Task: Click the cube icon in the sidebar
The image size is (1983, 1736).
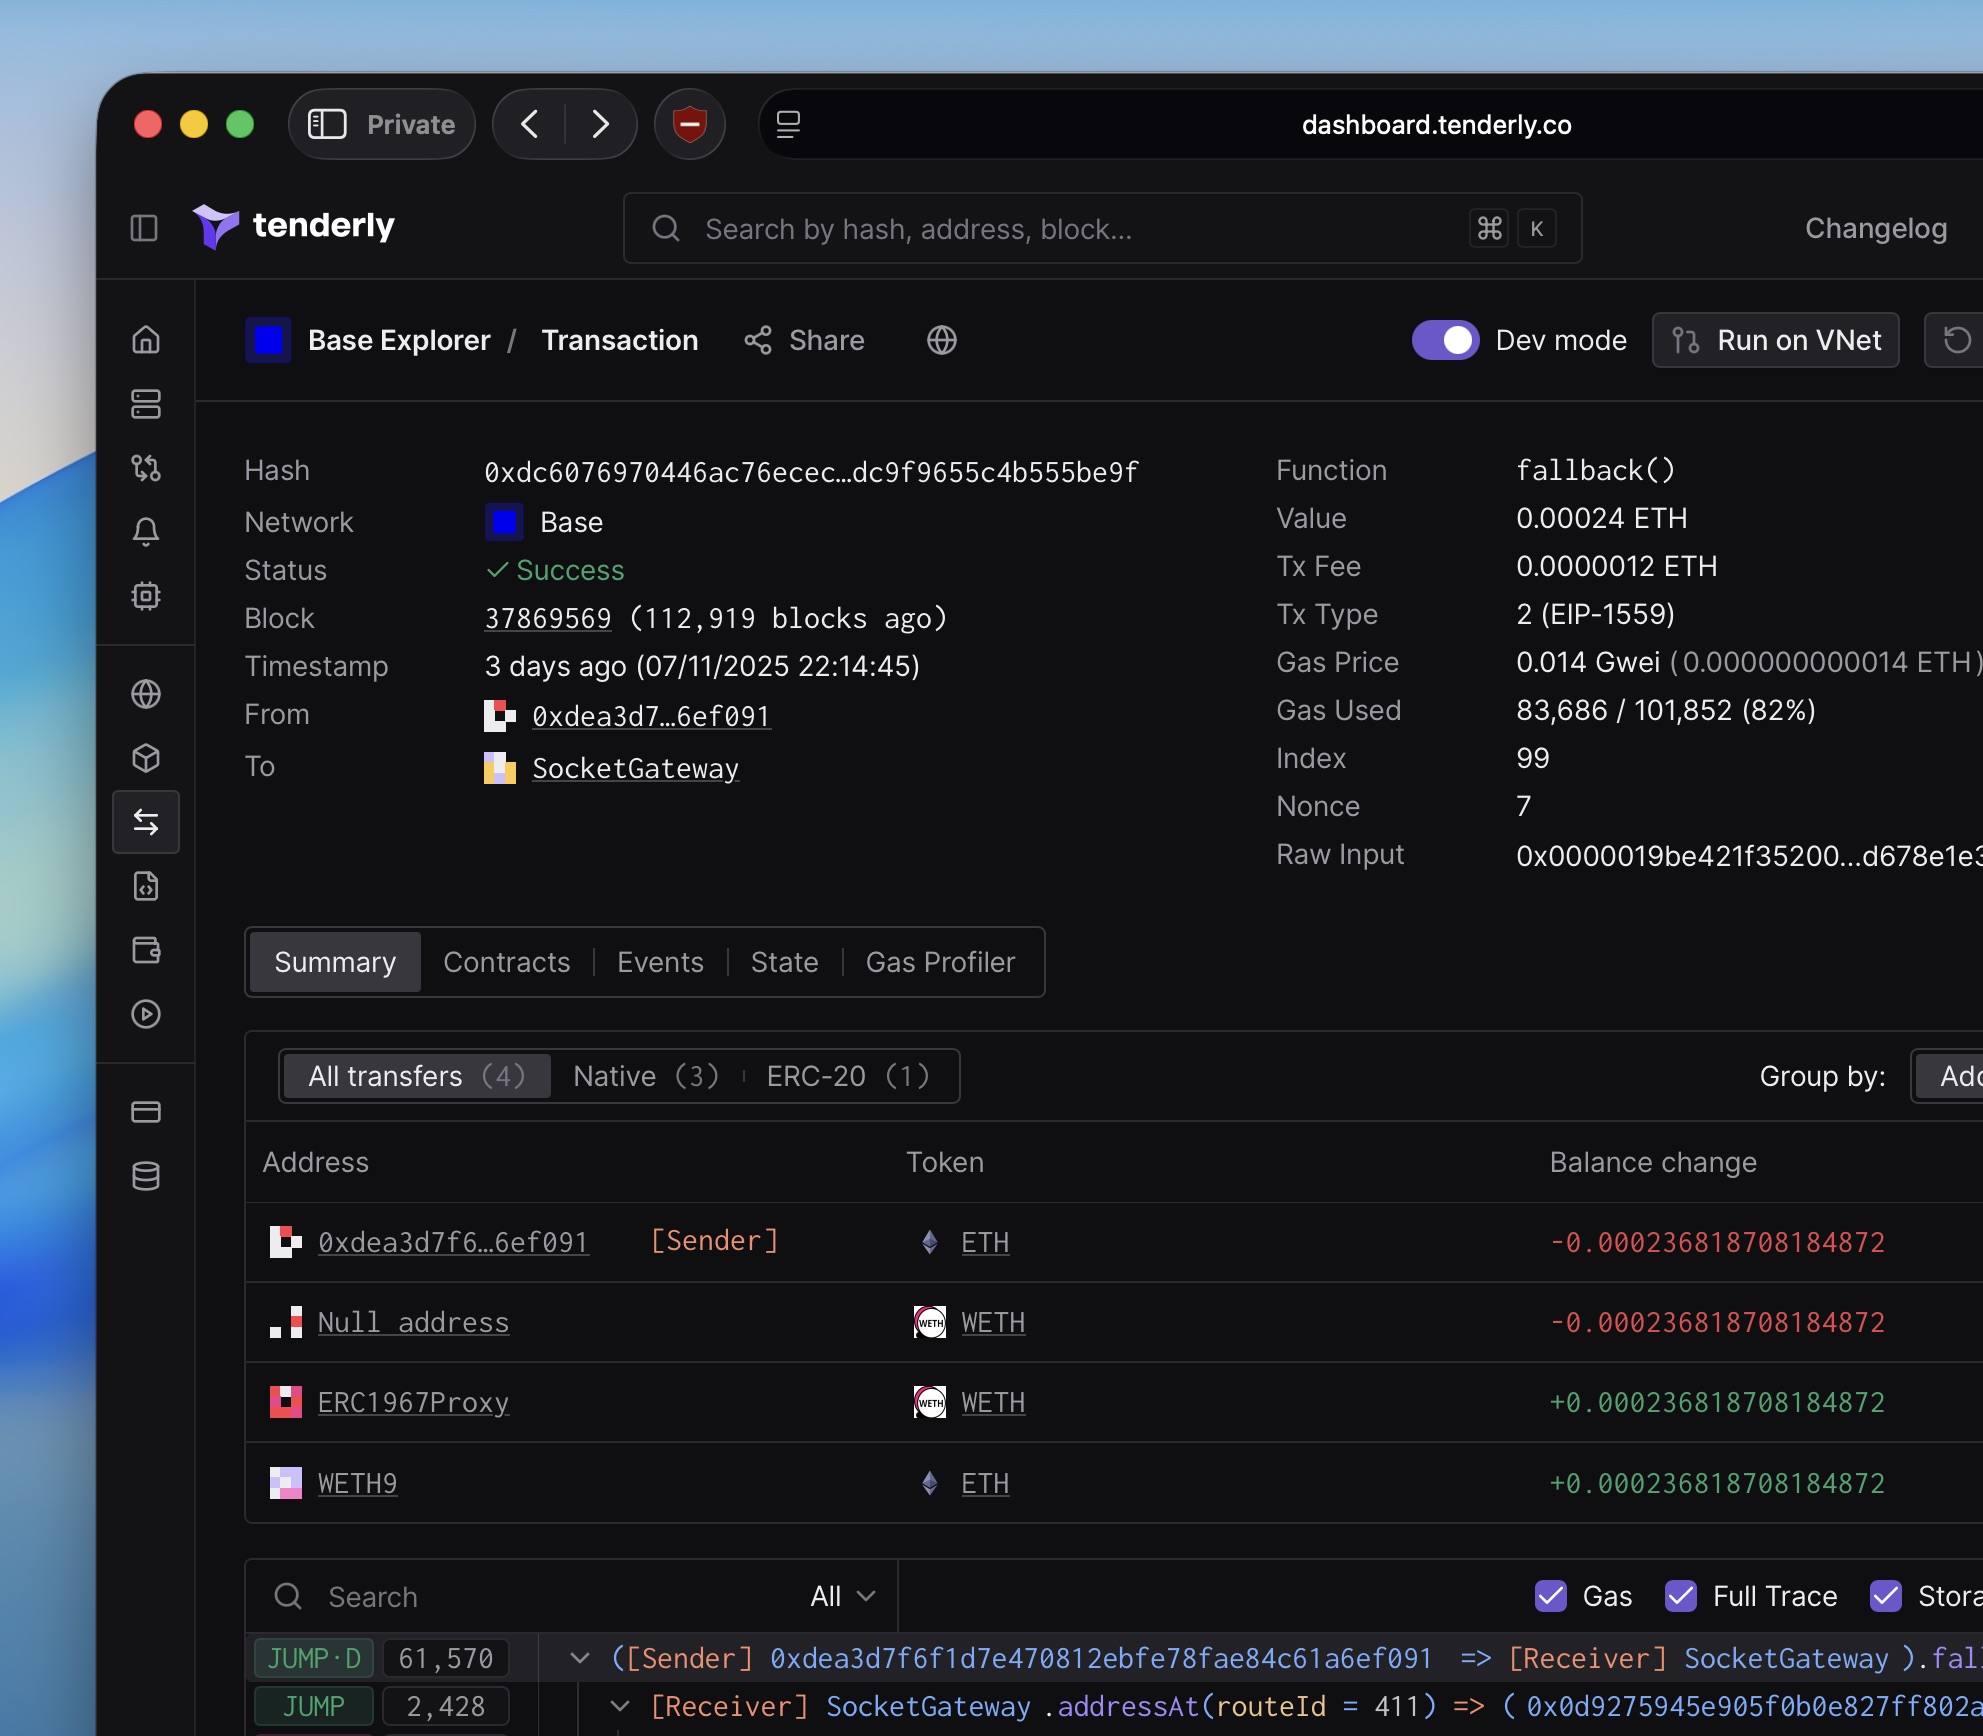Action: 146,758
